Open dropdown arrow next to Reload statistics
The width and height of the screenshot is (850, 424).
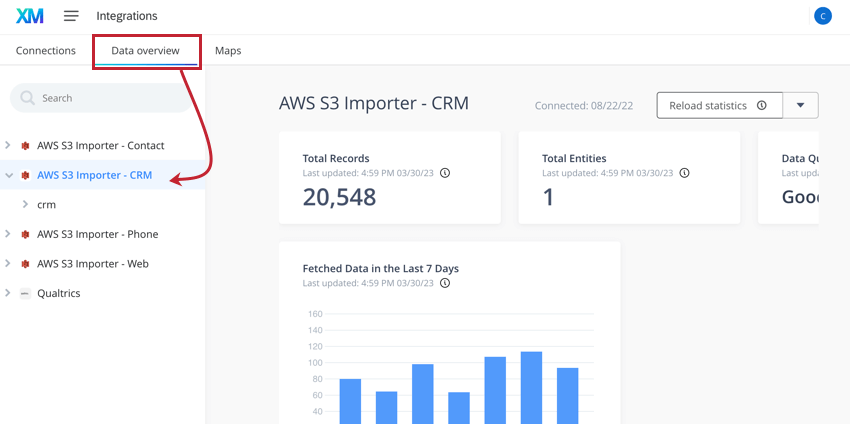coord(801,105)
